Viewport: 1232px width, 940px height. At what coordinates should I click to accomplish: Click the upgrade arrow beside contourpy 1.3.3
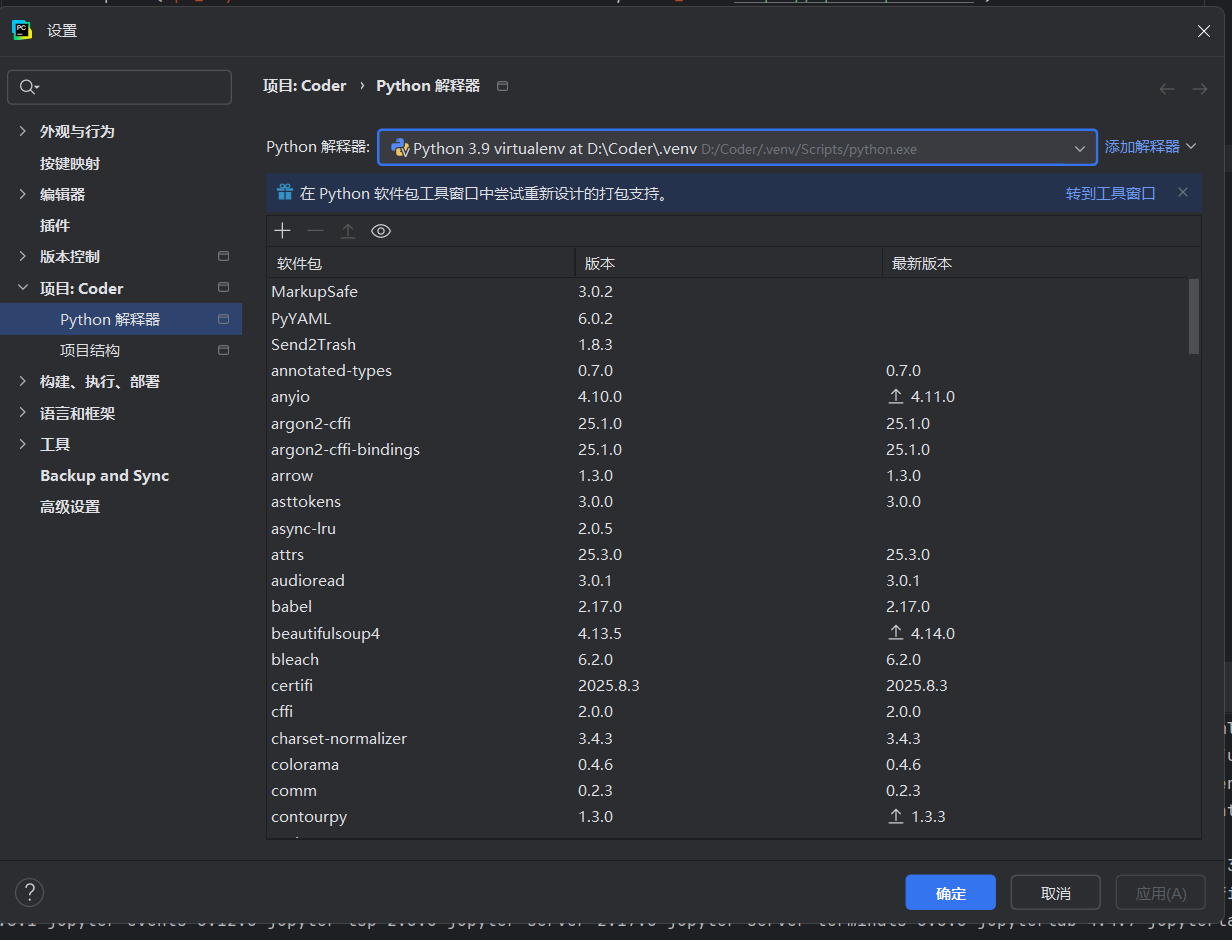(896, 817)
